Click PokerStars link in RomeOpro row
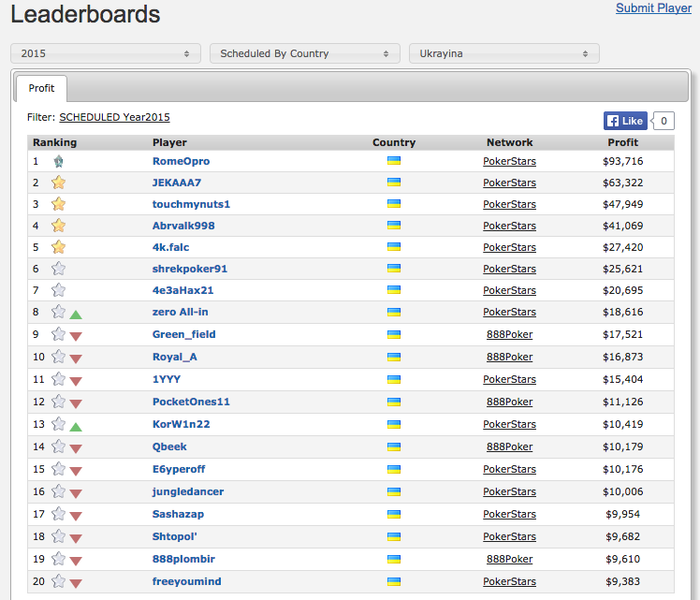The width and height of the screenshot is (700, 600). click(x=509, y=161)
